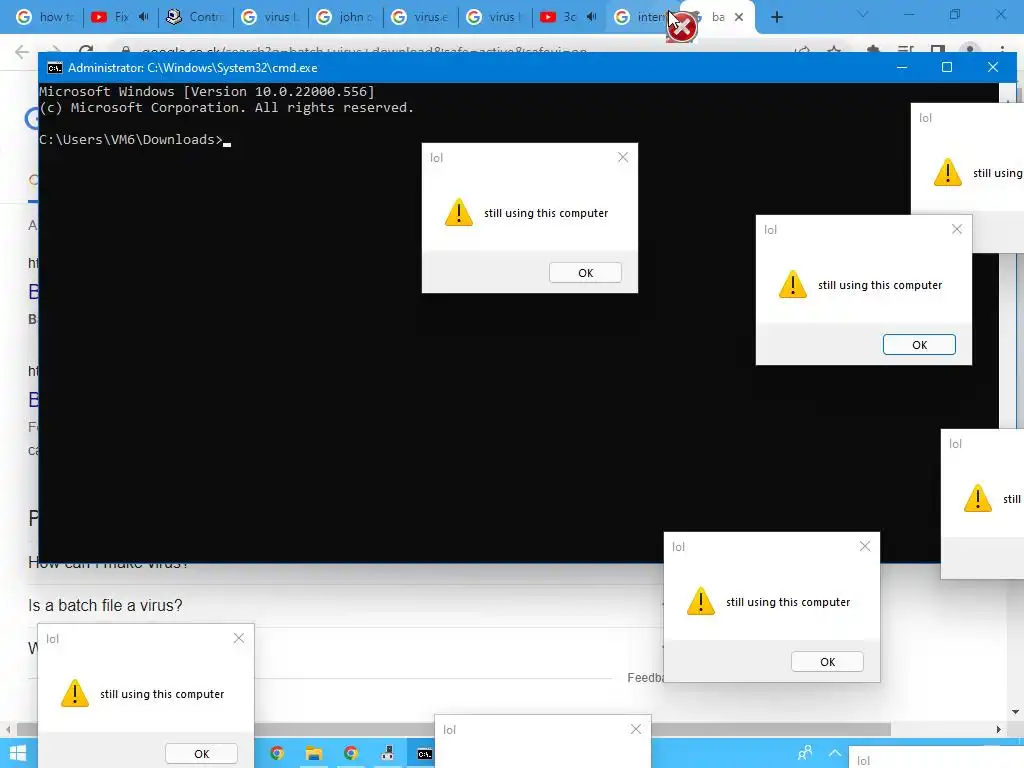Close the lol dialog beside the cmd prompt

tap(623, 157)
